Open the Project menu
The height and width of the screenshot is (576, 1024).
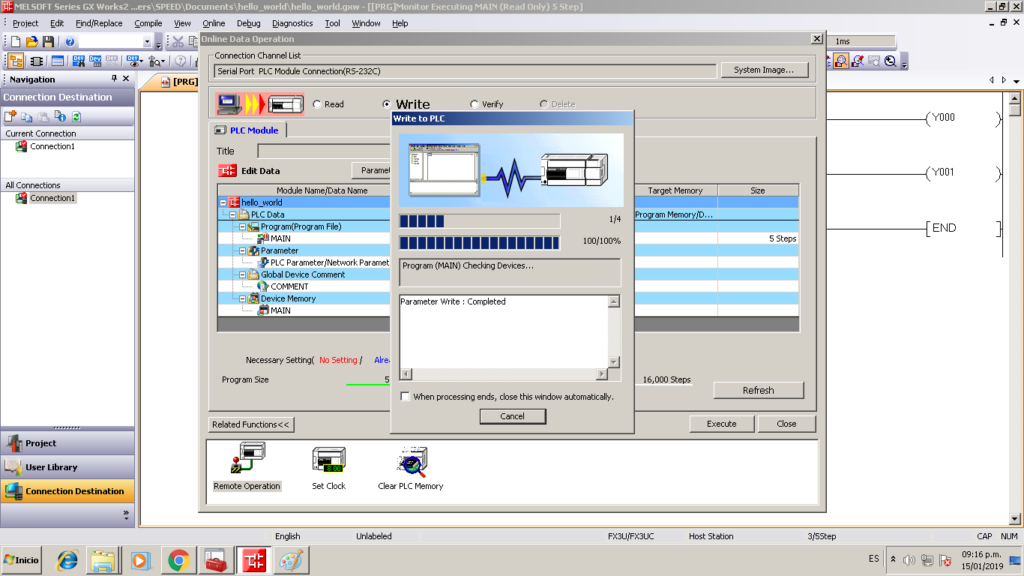25,24
